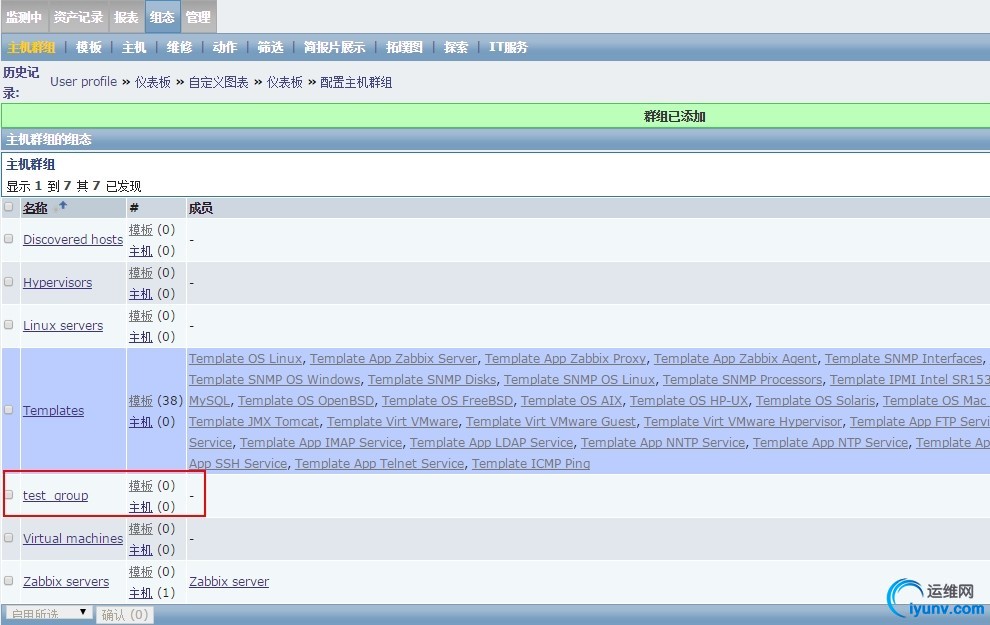Open Template App IMAP Service
The width and height of the screenshot is (990, 625).
321,443
